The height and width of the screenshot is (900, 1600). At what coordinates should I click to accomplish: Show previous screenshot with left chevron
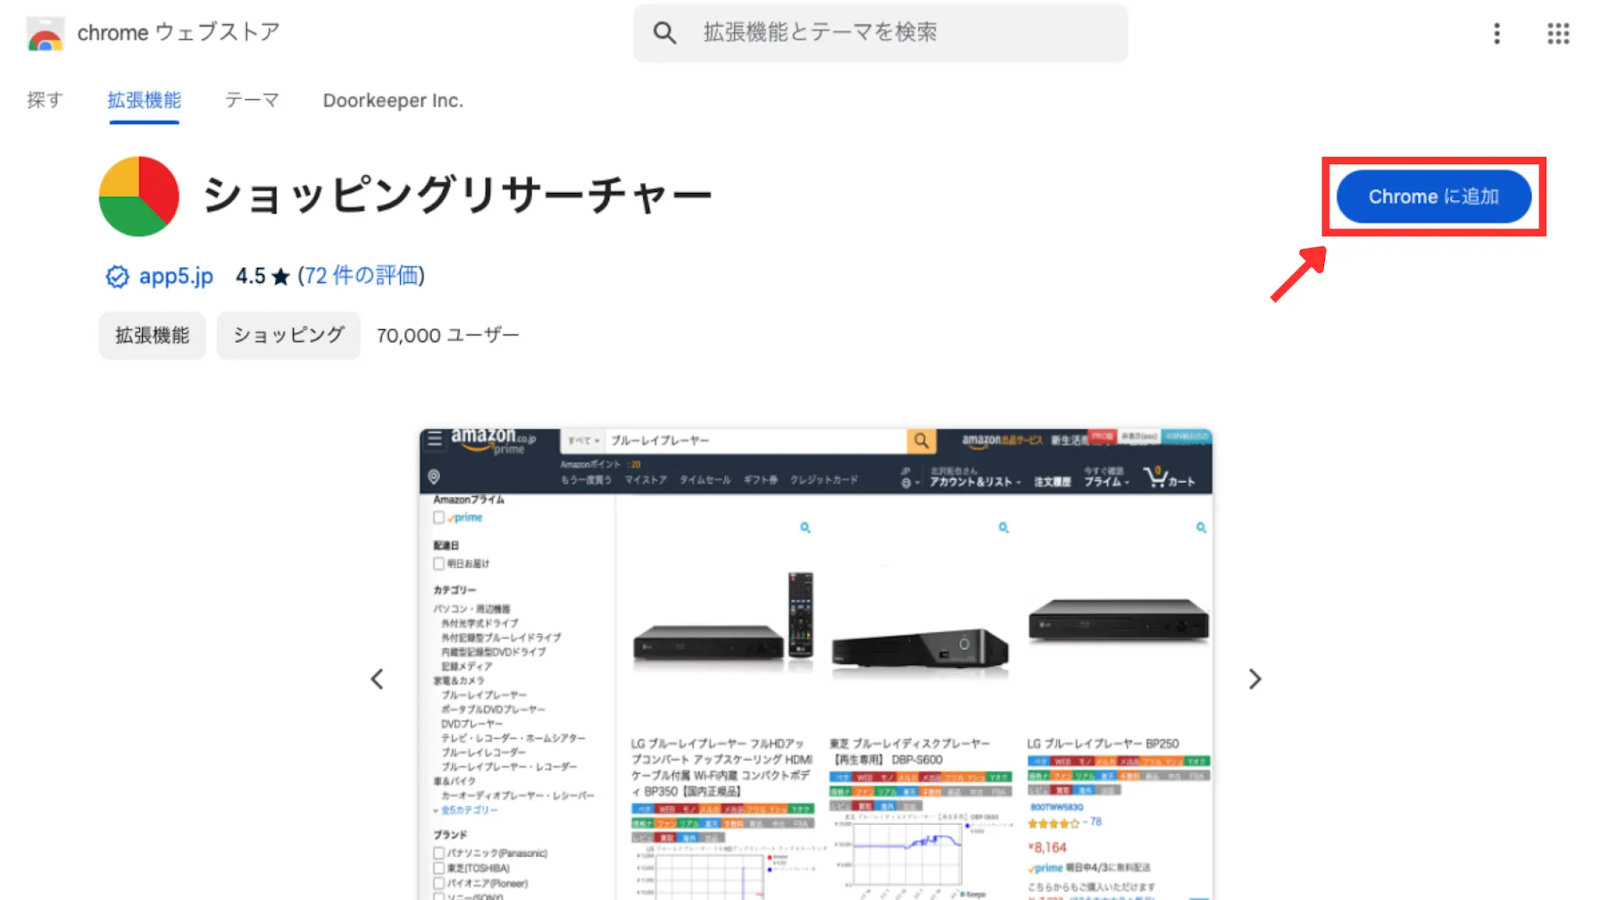377,679
